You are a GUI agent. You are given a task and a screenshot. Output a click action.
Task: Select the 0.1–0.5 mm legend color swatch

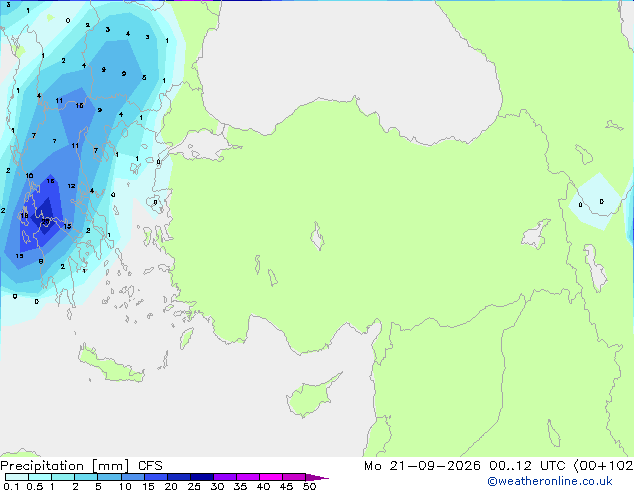click(x=17, y=477)
